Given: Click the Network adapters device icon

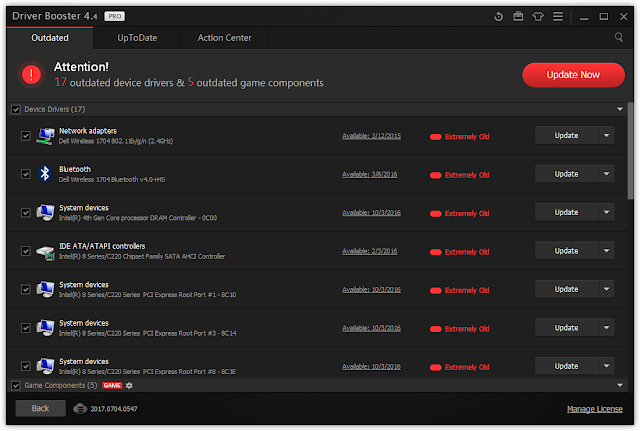Looking at the screenshot, I should coord(45,136).
